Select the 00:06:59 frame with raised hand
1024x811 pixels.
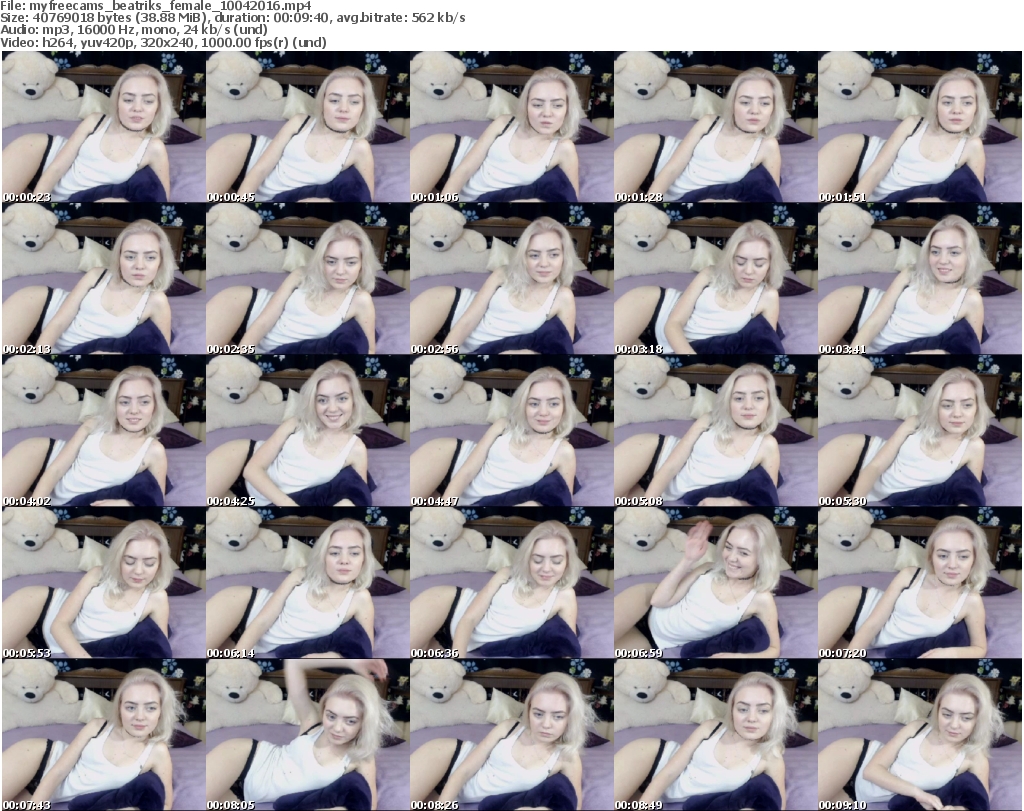tap(714, 584)
